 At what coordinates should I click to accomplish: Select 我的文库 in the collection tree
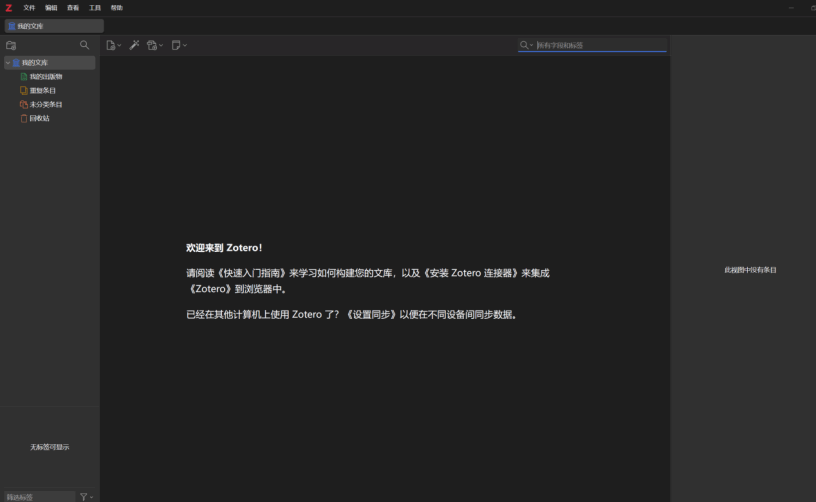point(50,62)
